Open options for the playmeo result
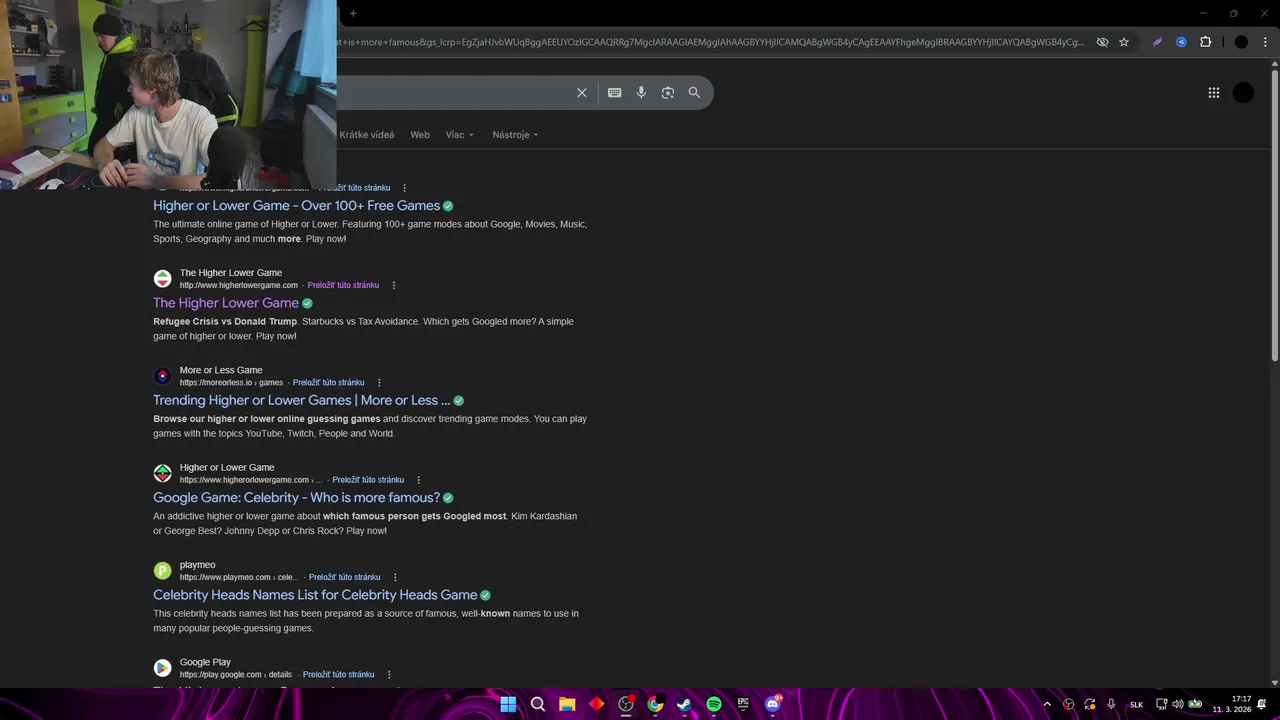 (395, 577)
